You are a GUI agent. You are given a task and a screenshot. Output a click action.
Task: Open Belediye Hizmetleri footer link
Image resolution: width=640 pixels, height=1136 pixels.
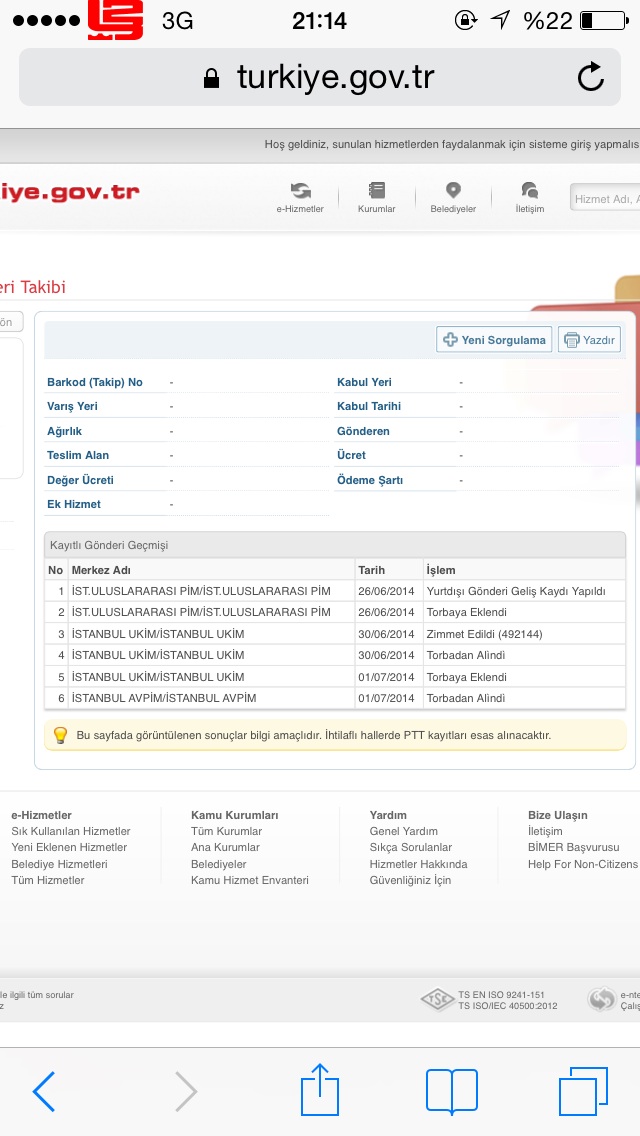[x=59, y=864]
